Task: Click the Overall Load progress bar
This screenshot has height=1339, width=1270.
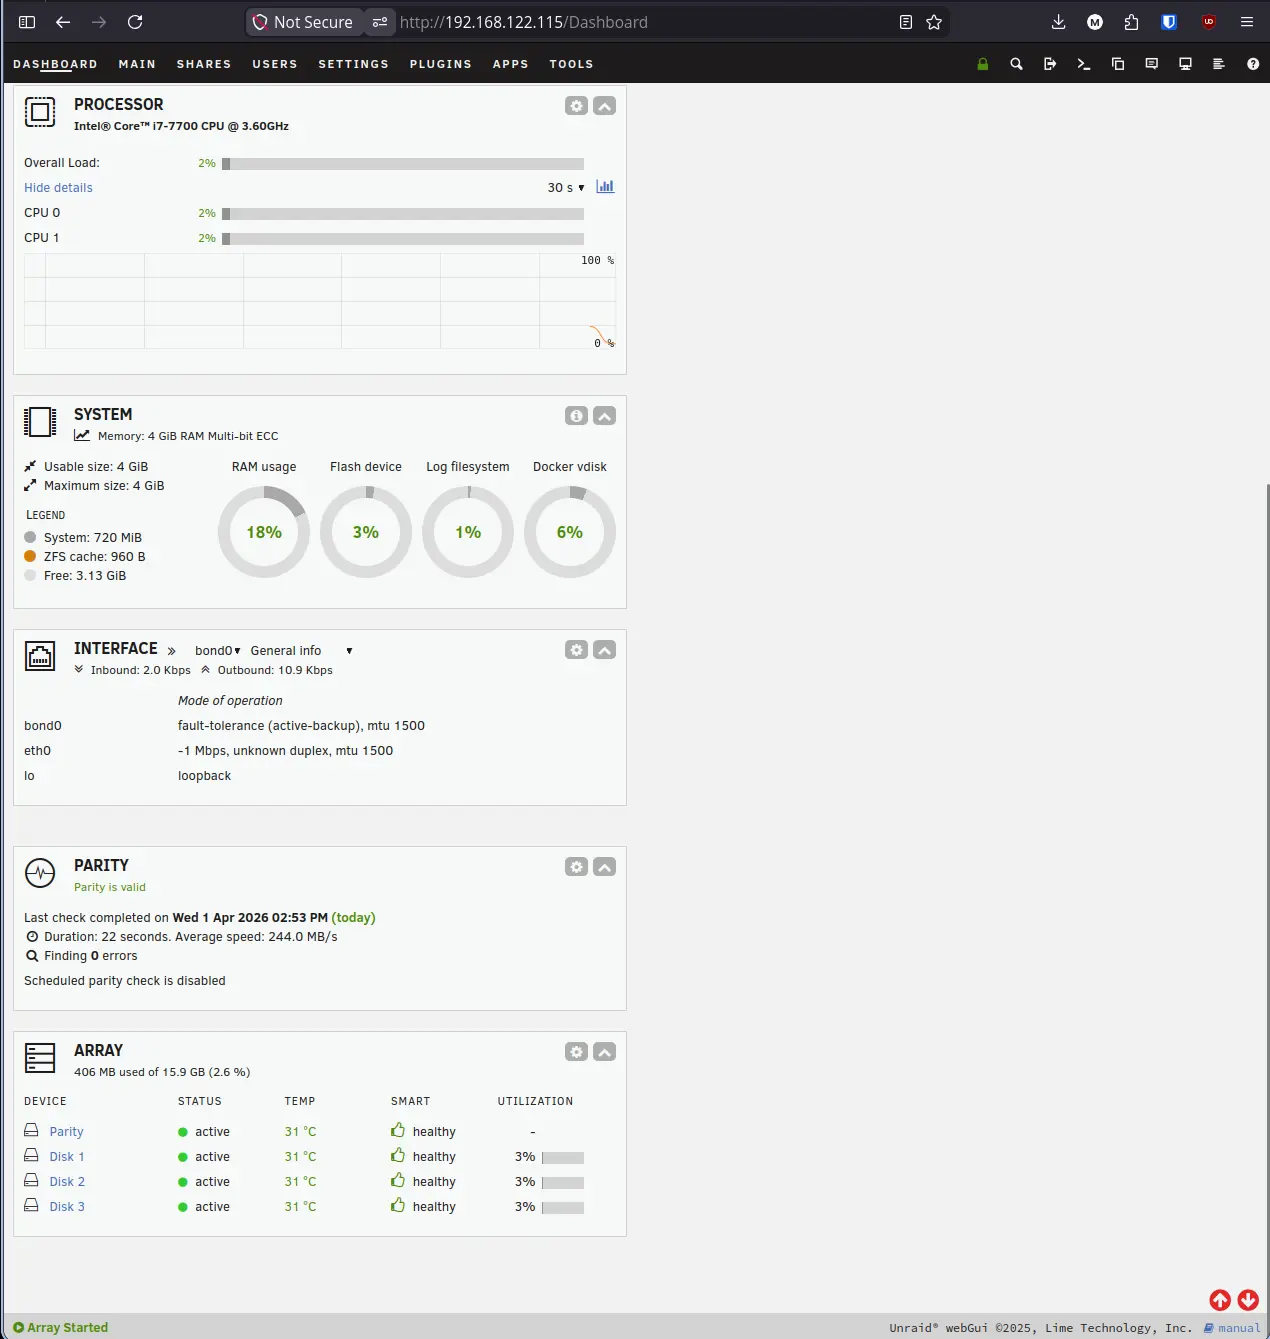Action: 403,164
